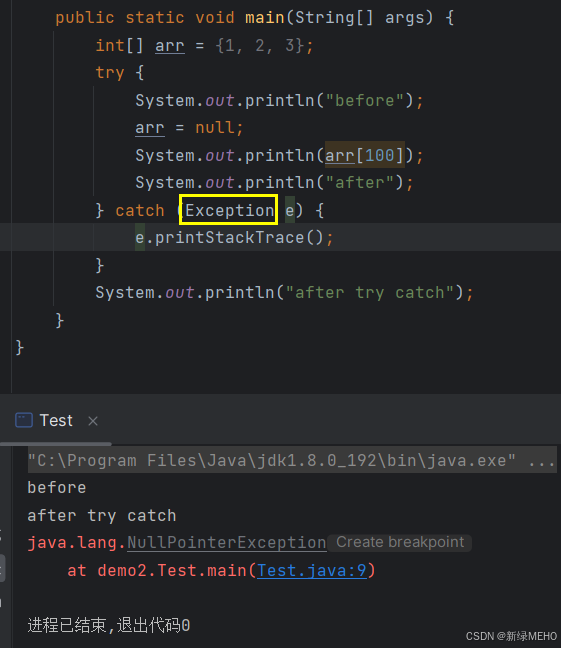Screen dimensions: 561x648
Task: Open the Test.java:9 stack trace link
Action: pyautogui.click(x=312, y=571)
